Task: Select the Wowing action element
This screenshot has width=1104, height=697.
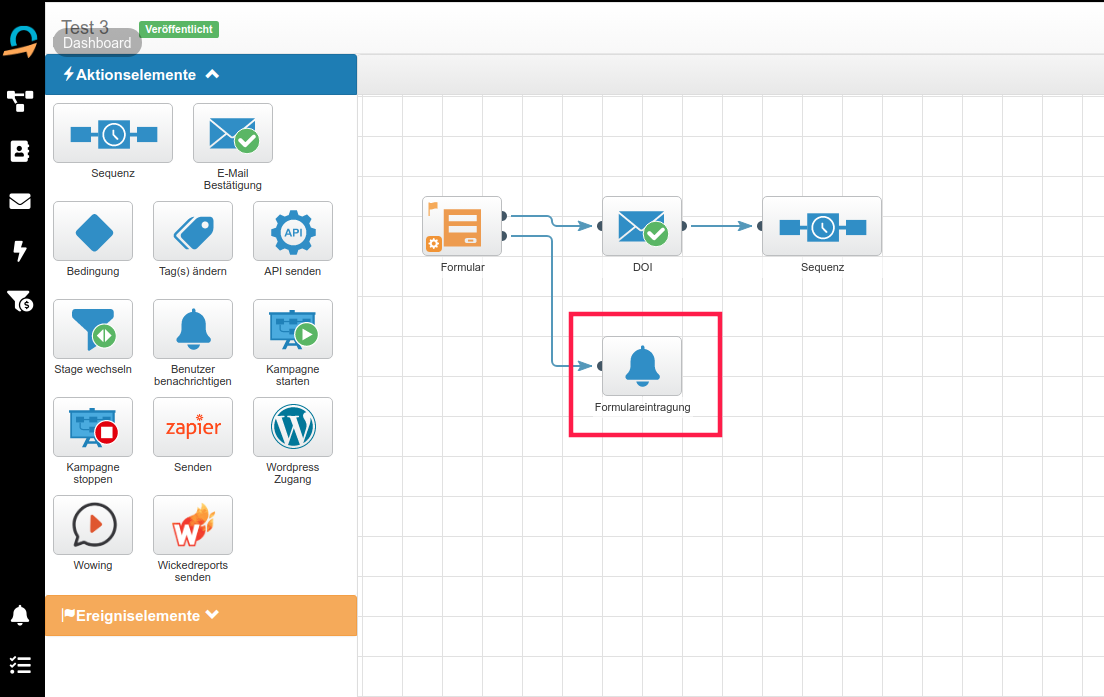Action: click(93, 525)
